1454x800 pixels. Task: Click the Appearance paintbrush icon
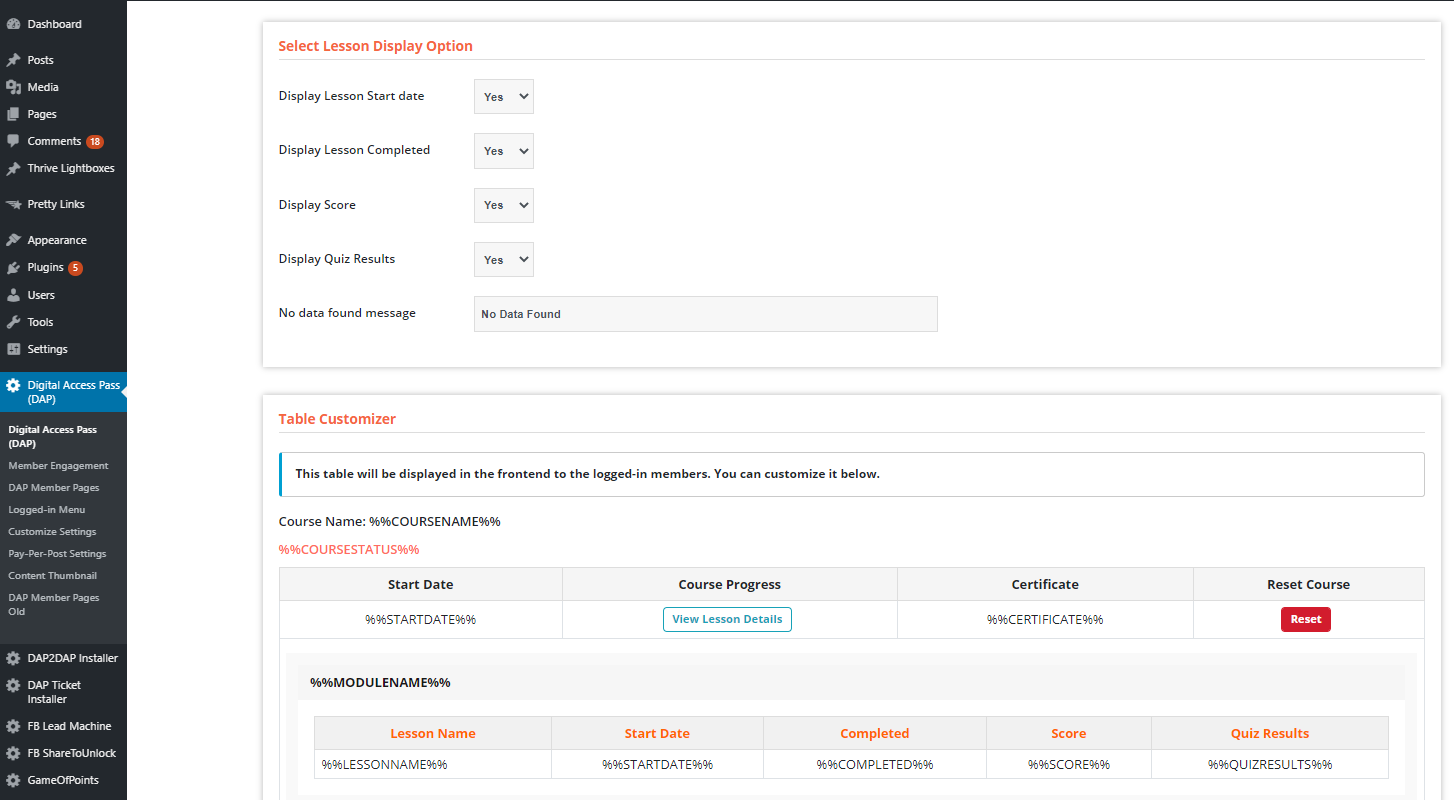[x=13, y=240]
